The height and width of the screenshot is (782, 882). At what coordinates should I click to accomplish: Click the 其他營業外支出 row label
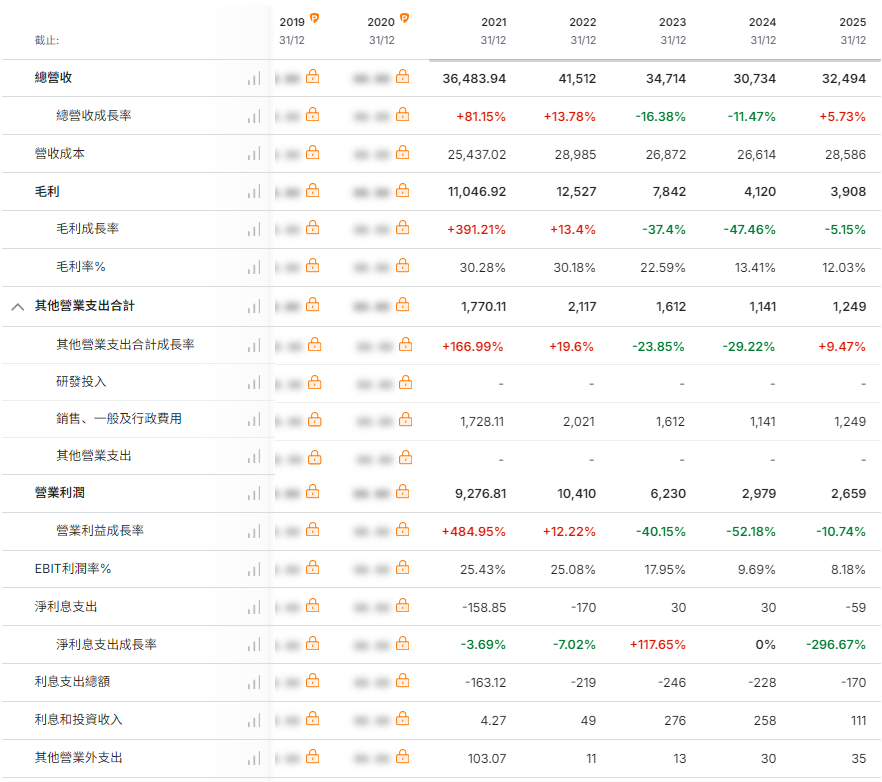79,758
